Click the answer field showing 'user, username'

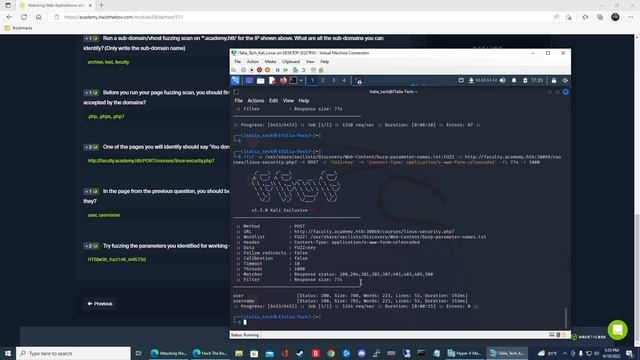[x=156, y=215]
